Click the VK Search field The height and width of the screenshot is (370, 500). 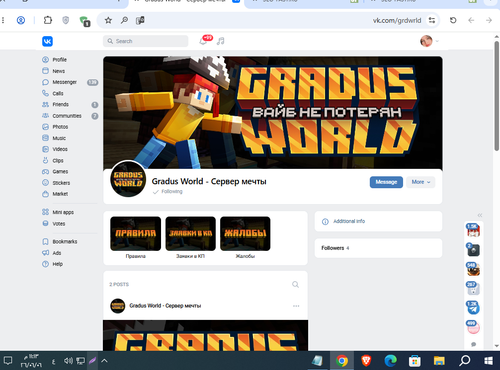(x=146, y=41)
